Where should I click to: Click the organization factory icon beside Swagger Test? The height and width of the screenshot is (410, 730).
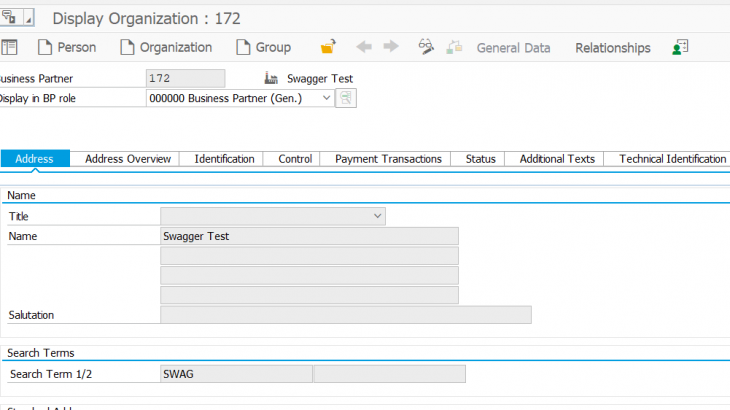point(271,78)
